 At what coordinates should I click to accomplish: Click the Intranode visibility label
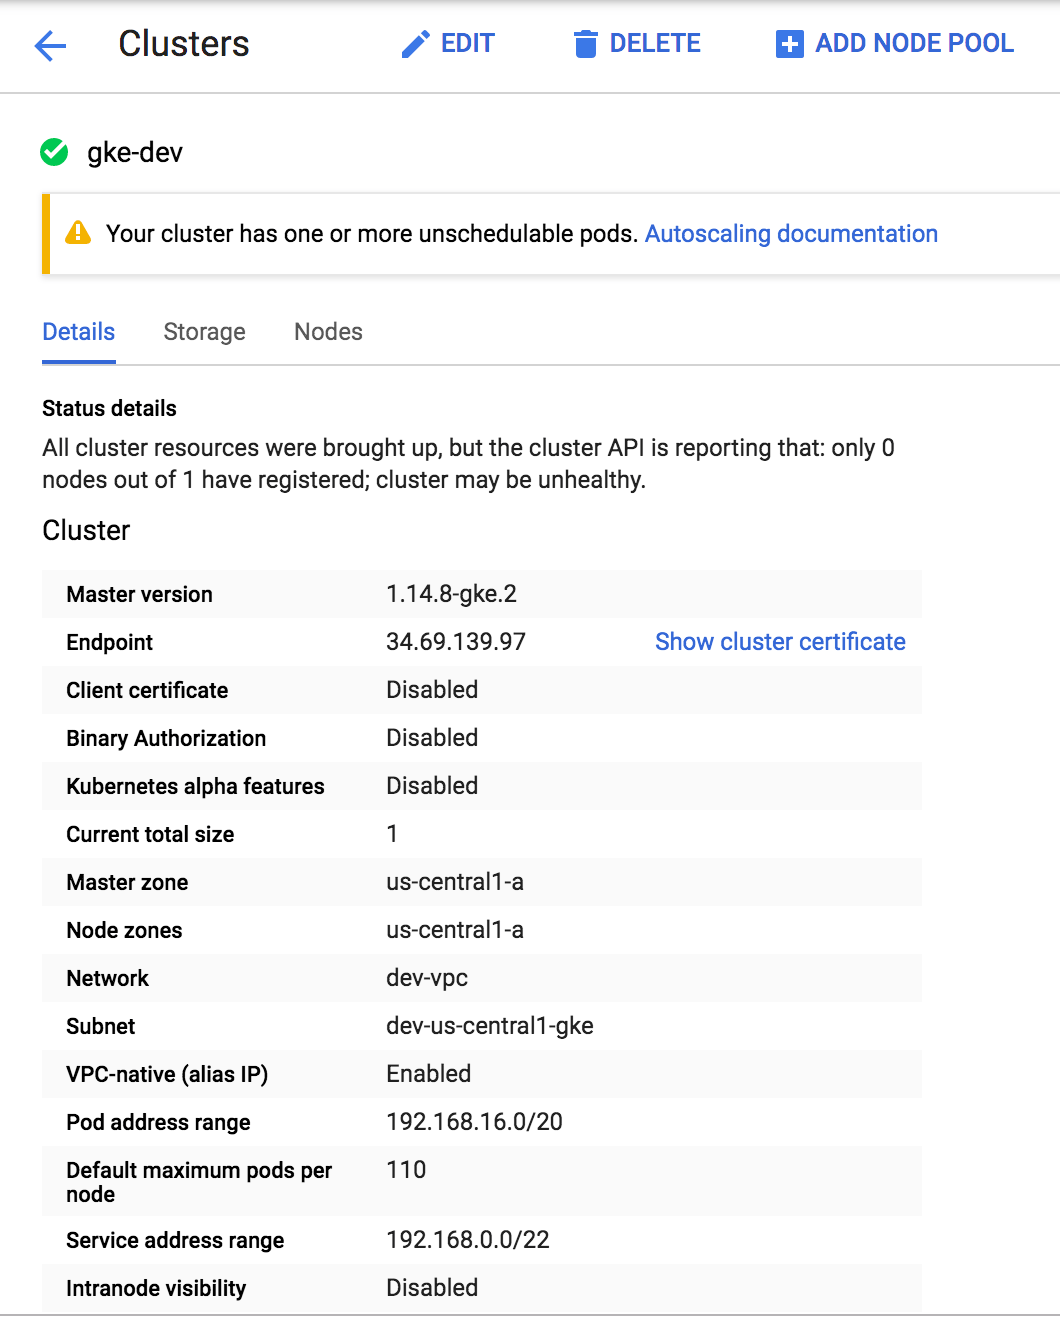(x=156, y=1289)
